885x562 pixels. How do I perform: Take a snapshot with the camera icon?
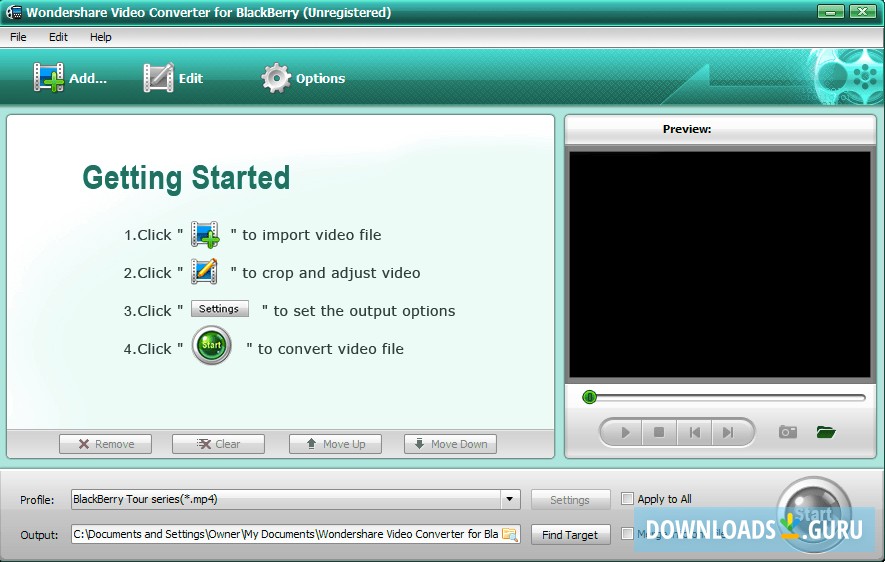pos(788,432)
